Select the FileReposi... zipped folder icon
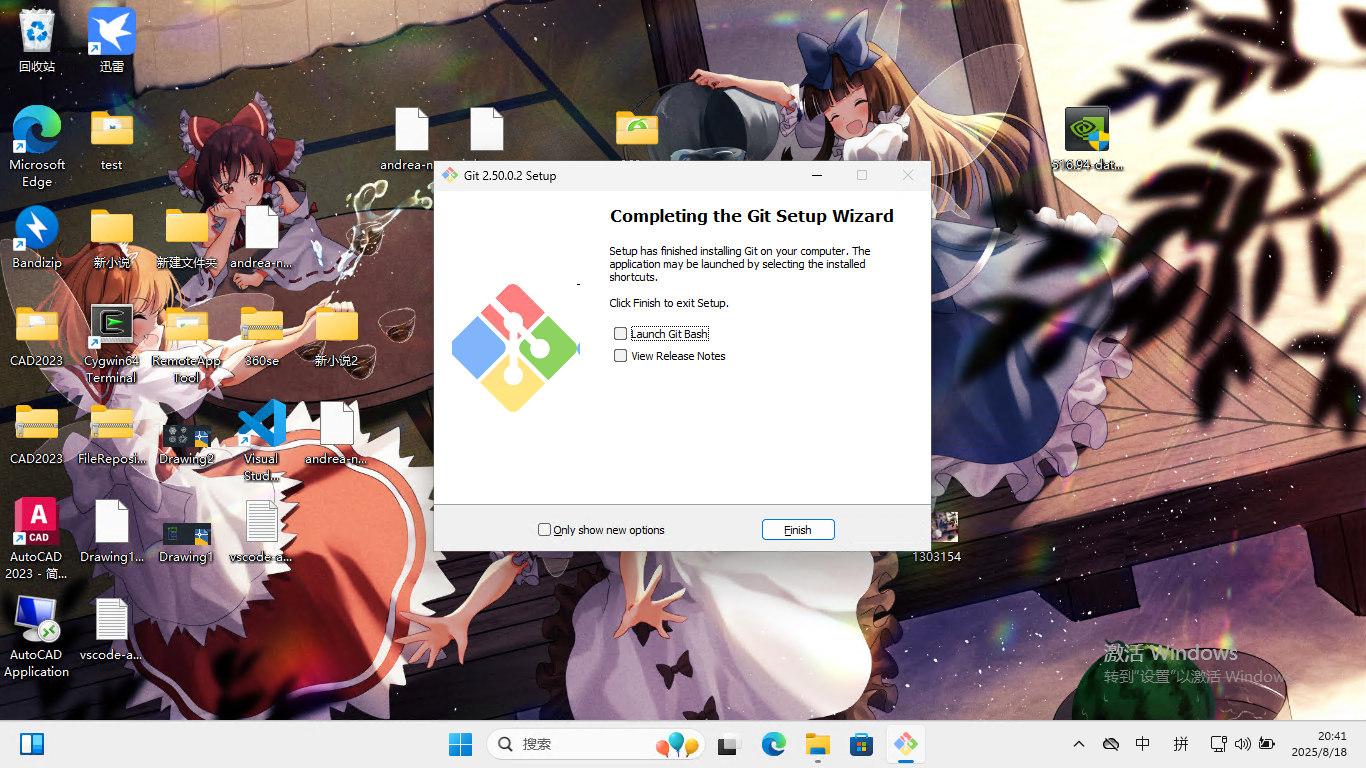This screenshot has height=768, width=1366. pyautogui.click(x=112, y=433)
